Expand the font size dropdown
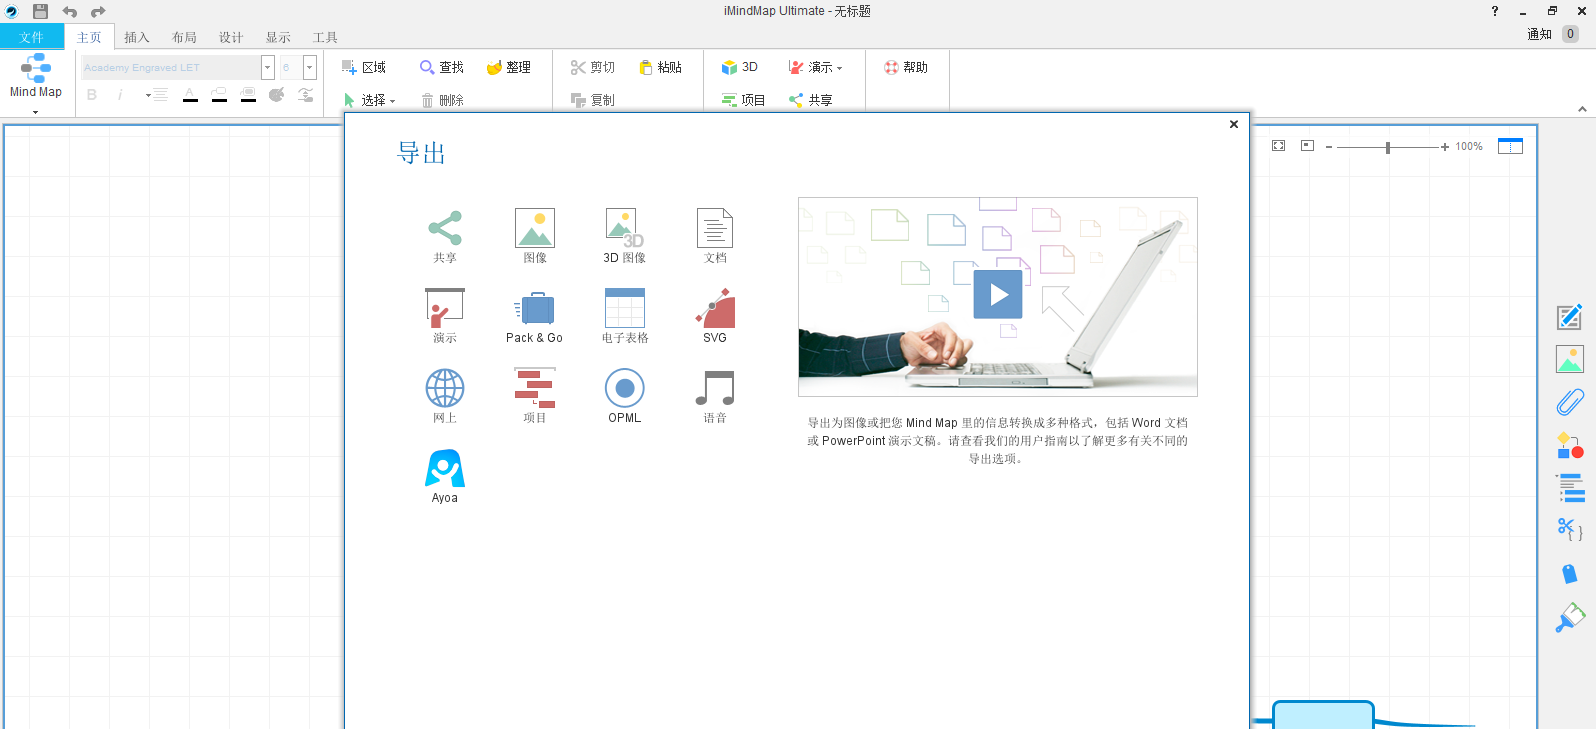Viewport: 1596px width, 729px height. (x=310, y=67)
